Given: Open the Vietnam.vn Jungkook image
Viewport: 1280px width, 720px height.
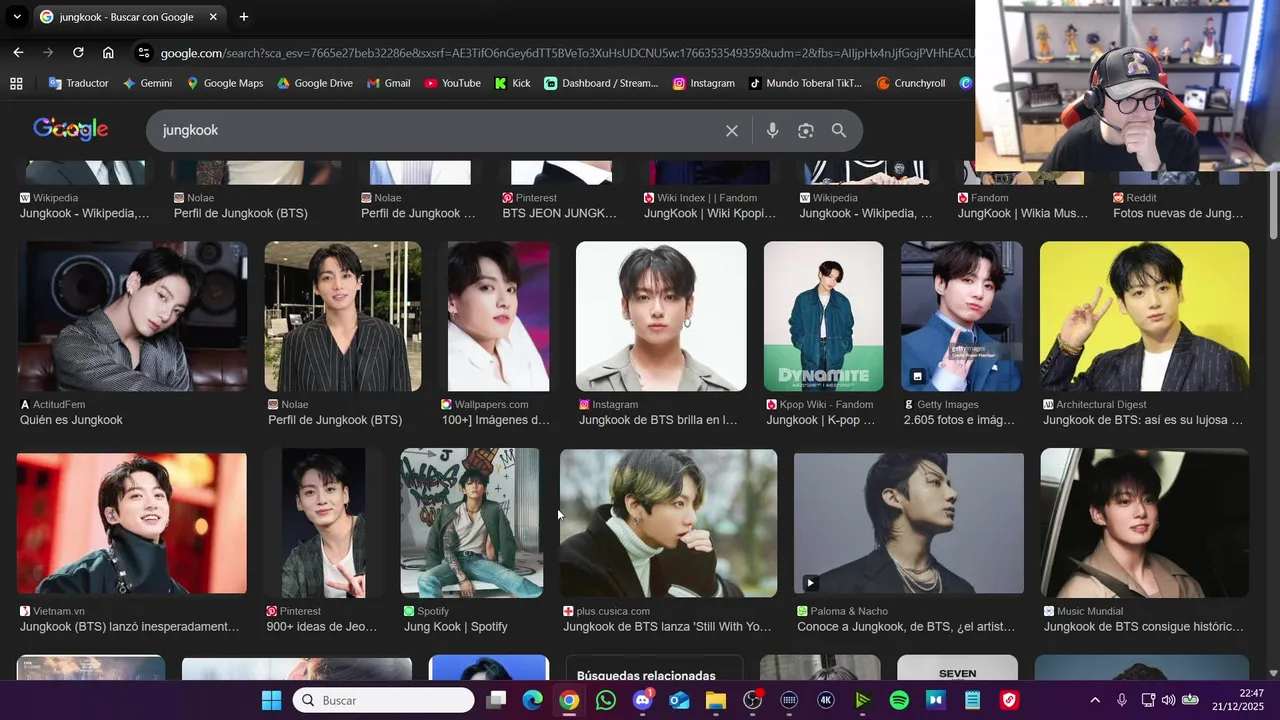Looking at the screenshot, I should pyautogui.click(x=131, y=523).
